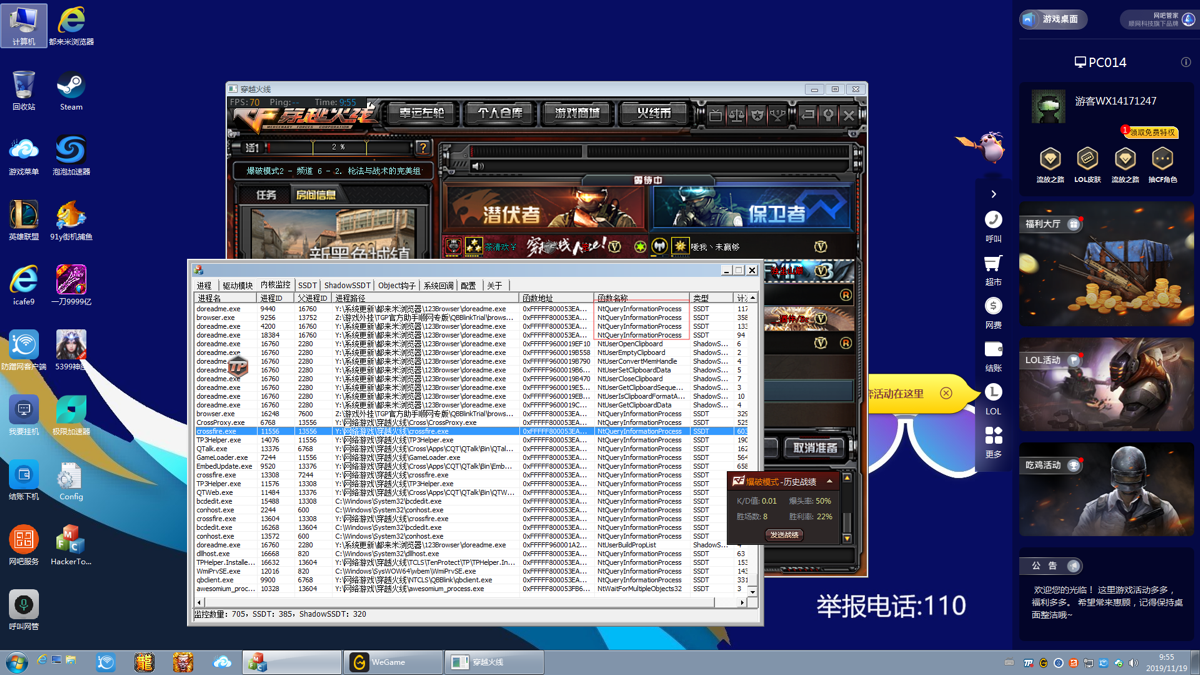Screen dimensions: 1200x675
Task: Click 发送战绩 button
Action: 784,535
